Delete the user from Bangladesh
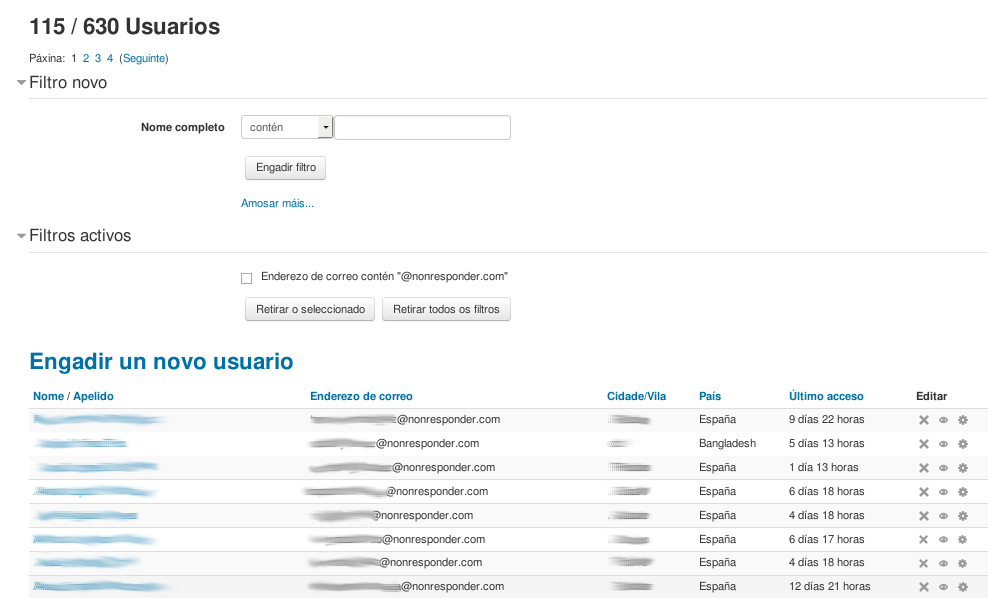988x598 pixels. pos(924,444)
